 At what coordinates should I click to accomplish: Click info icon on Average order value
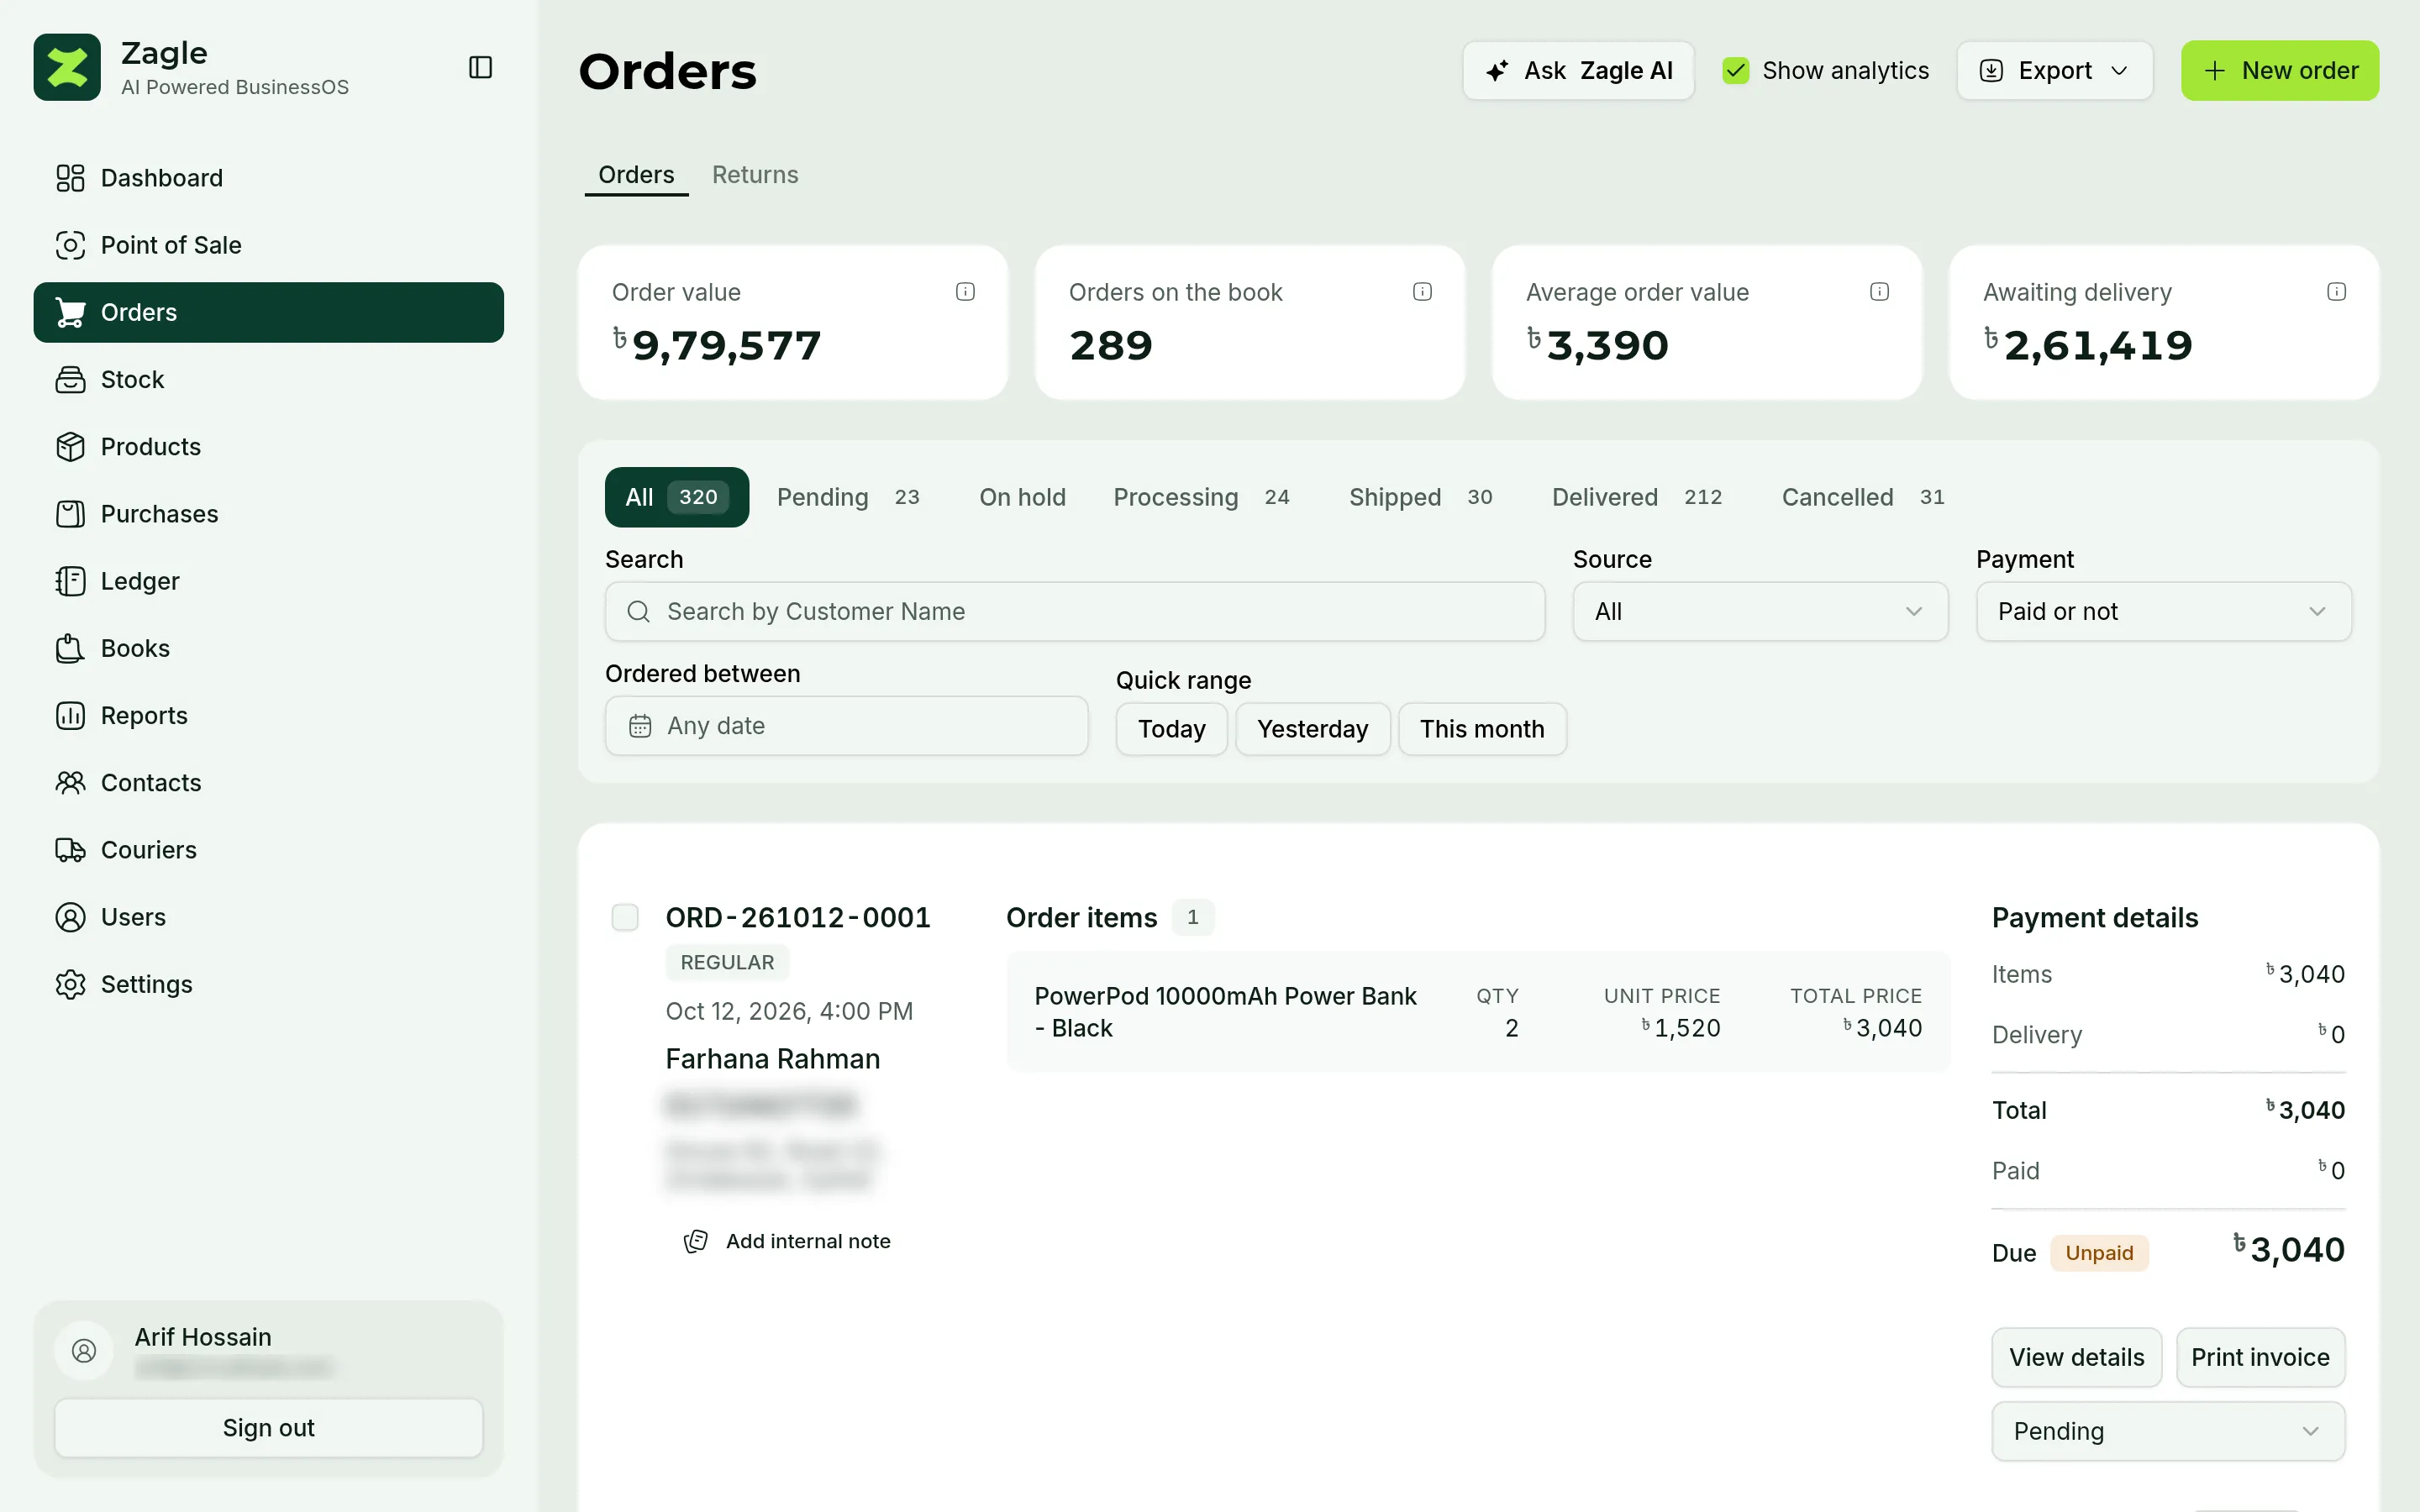pos(1879,291)
